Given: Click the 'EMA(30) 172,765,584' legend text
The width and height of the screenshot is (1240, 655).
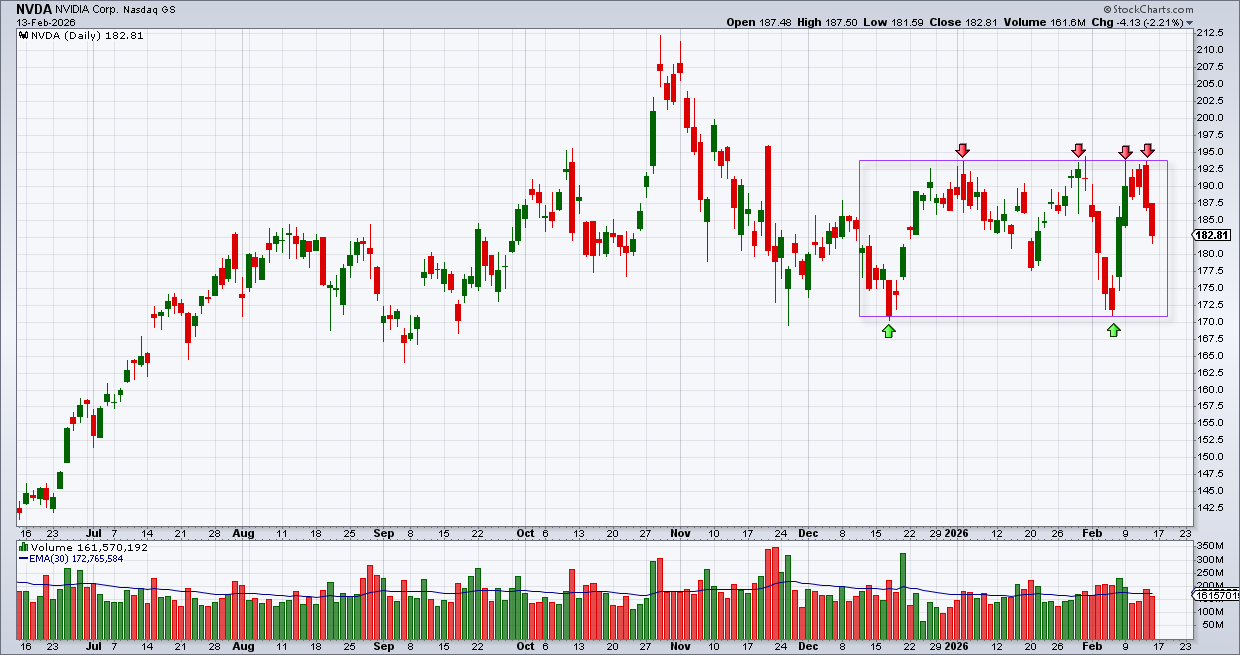Looking at the screenshot, I should tap(78, 559).
